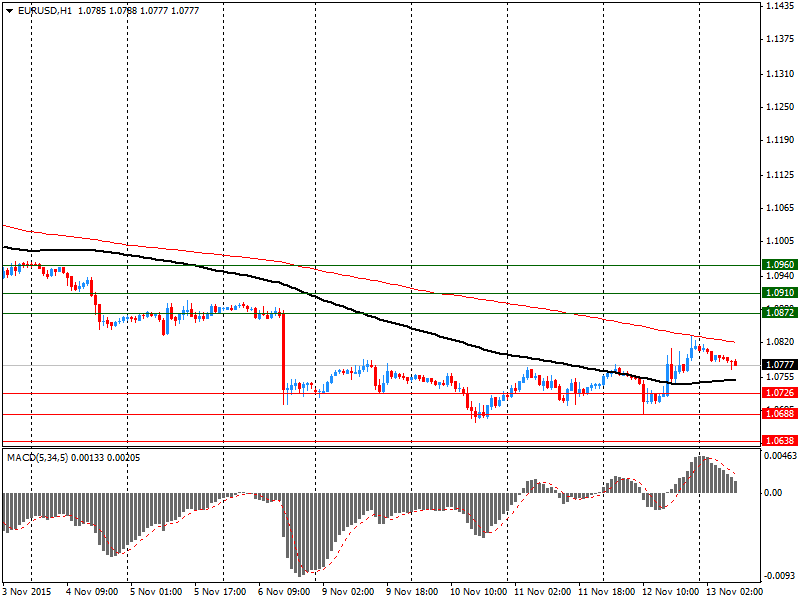800x600 pixels.
Task: Click the 10 Nov 10:00 time label
Action: (479, 591)
